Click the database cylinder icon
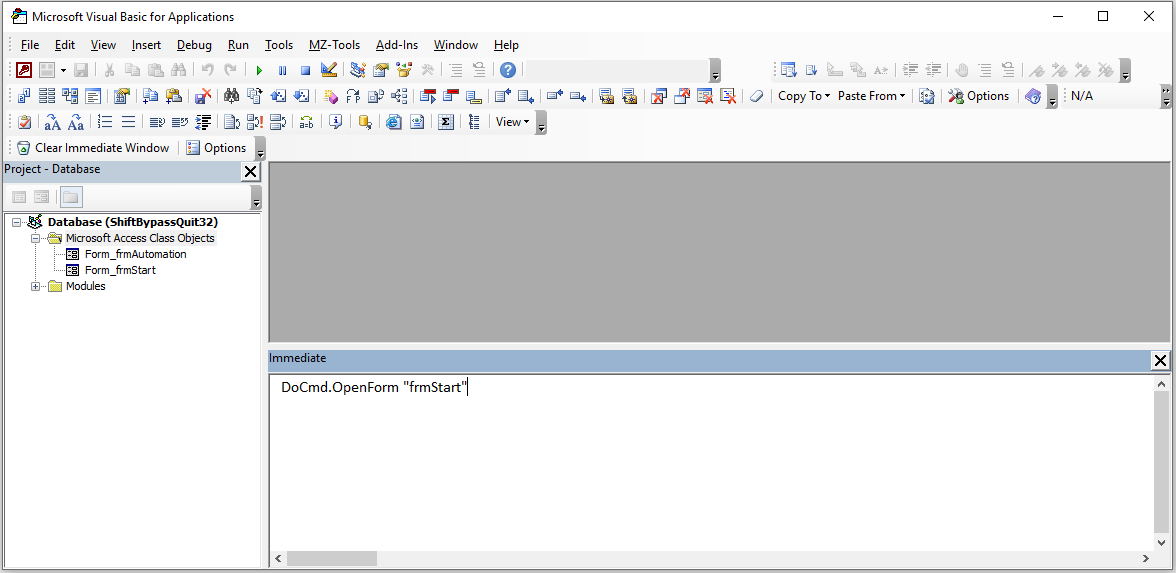 click(364, 122)
